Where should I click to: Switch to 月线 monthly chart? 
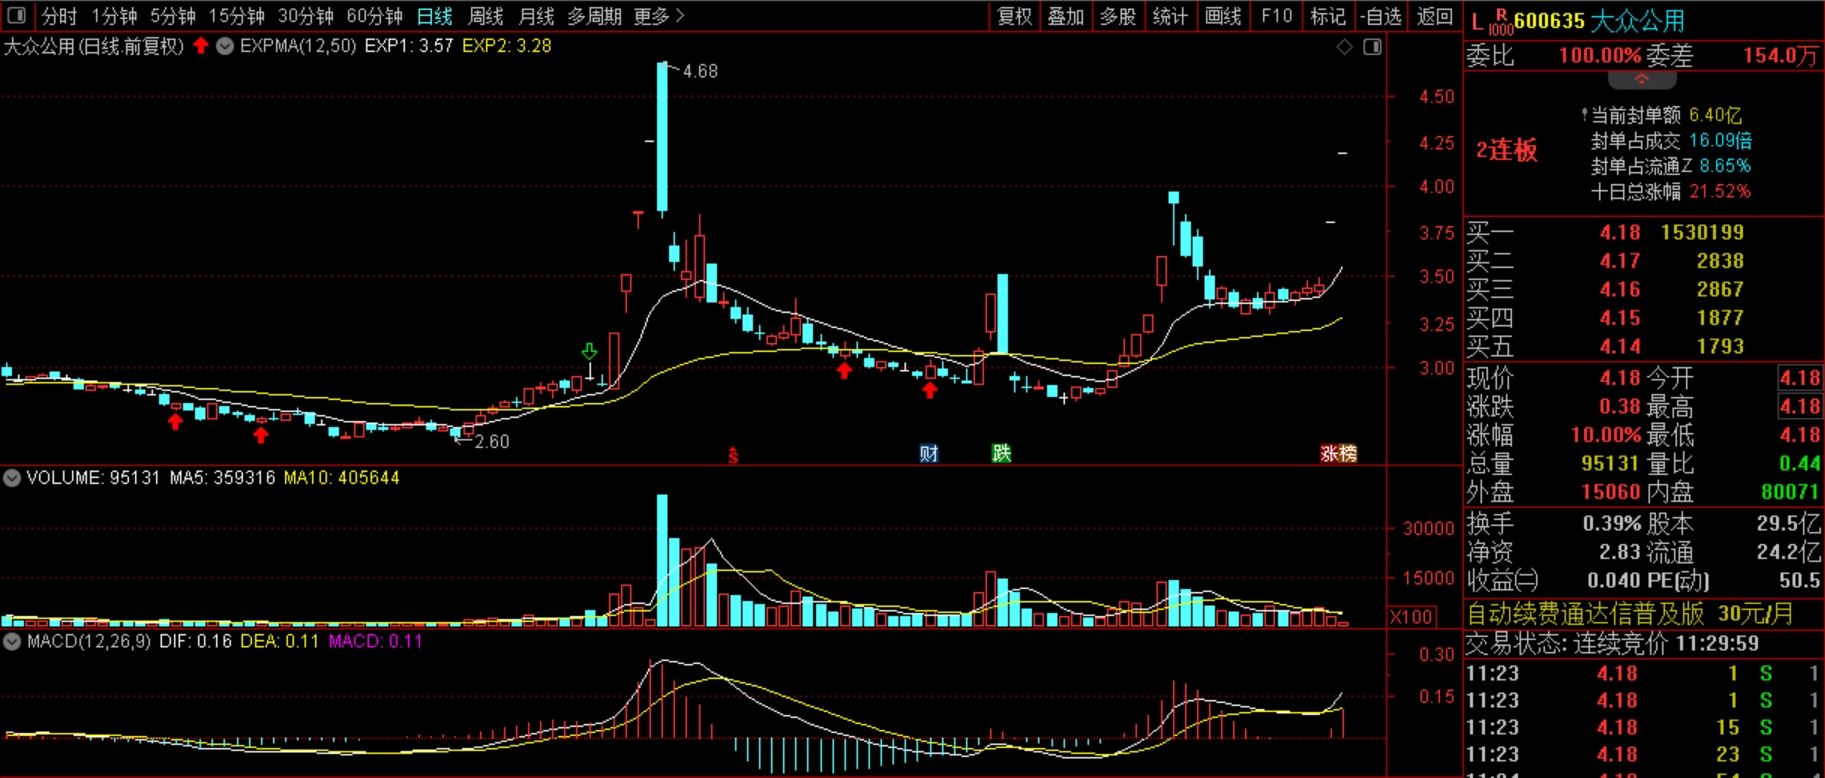(x=537, y=16)
